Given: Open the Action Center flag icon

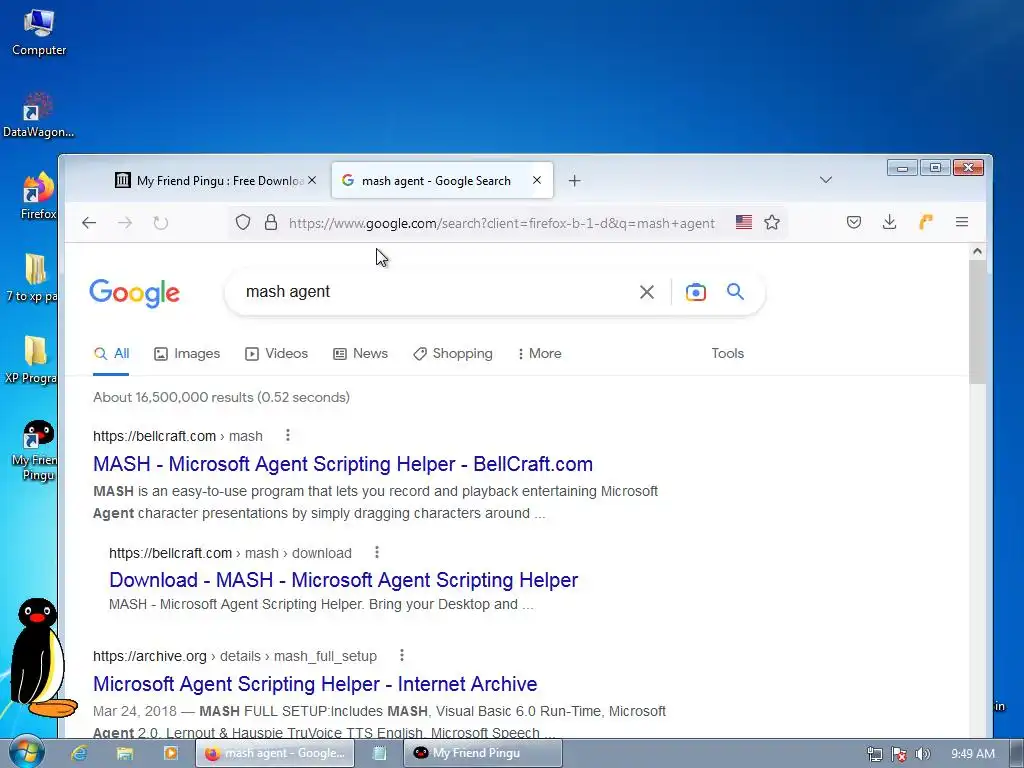Looking at the screenshot, I should point(899,754).
